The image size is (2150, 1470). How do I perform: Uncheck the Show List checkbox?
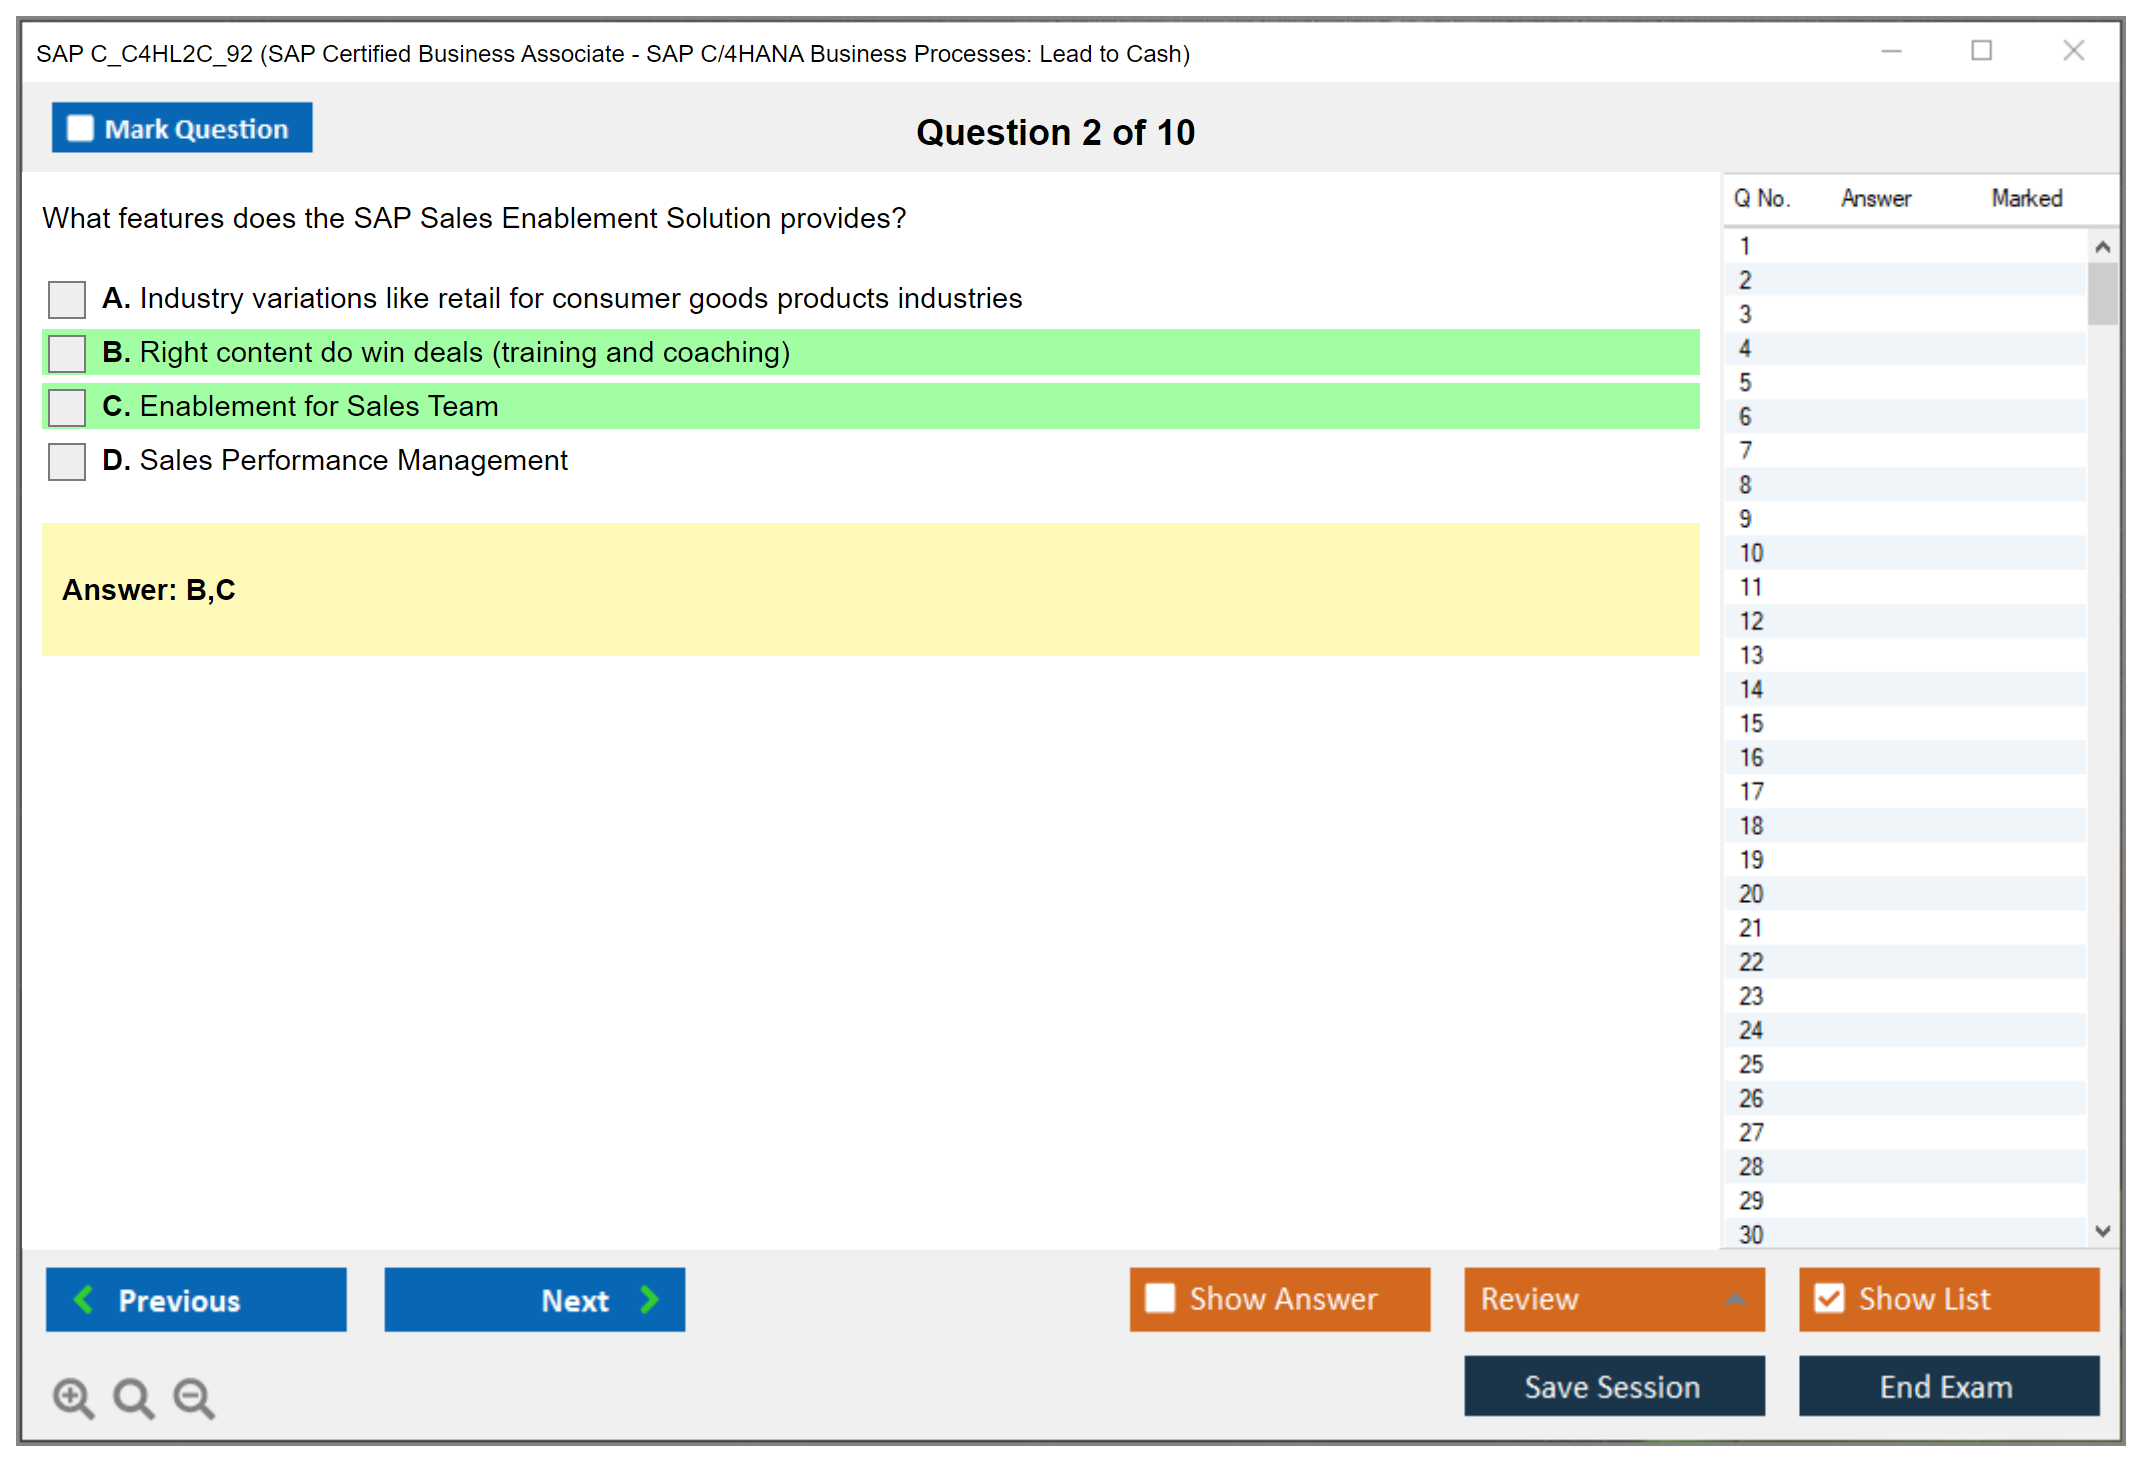pos(1829,1298)
